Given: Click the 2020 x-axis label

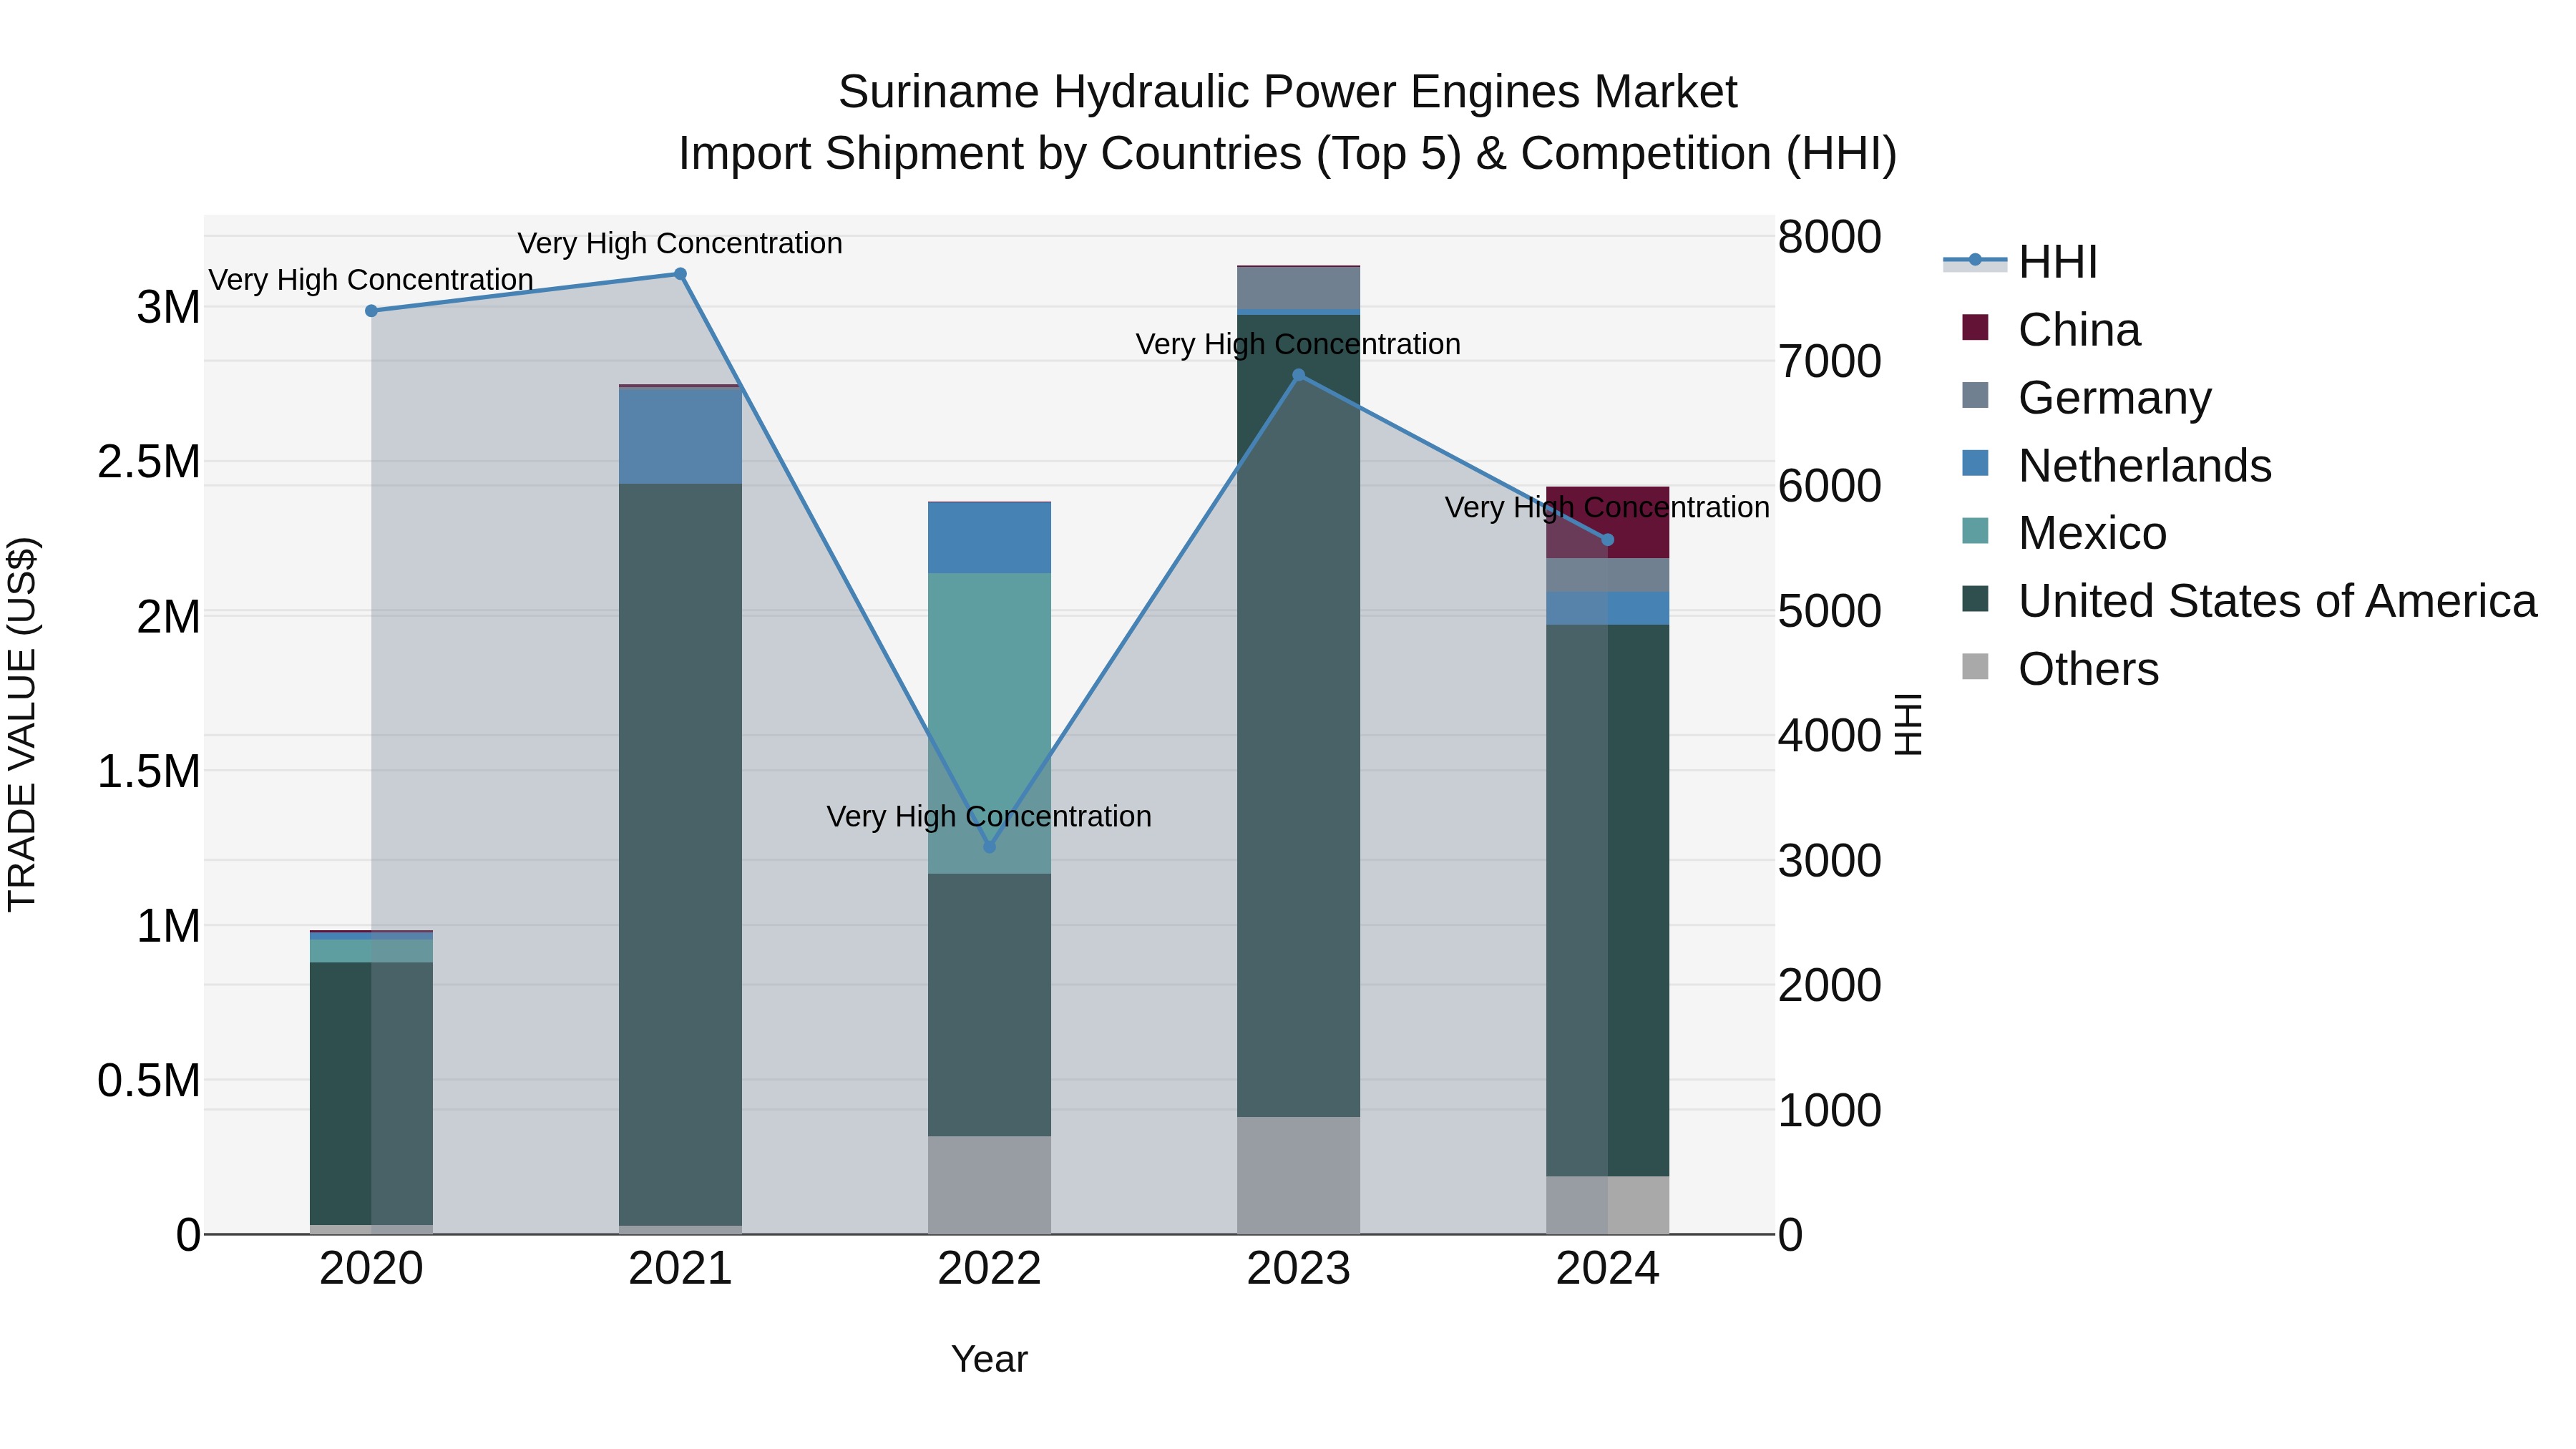Looking at the screenshot, I should point(372,1269).
